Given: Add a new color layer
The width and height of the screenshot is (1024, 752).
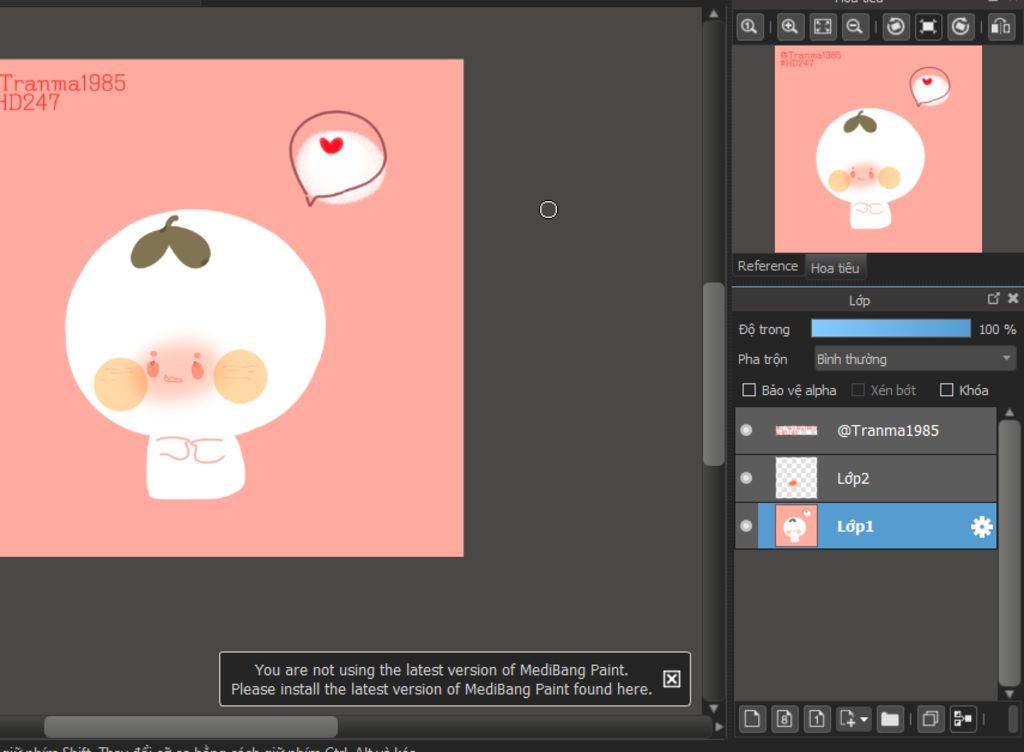Looking at the screenshot, I should 752,719.
